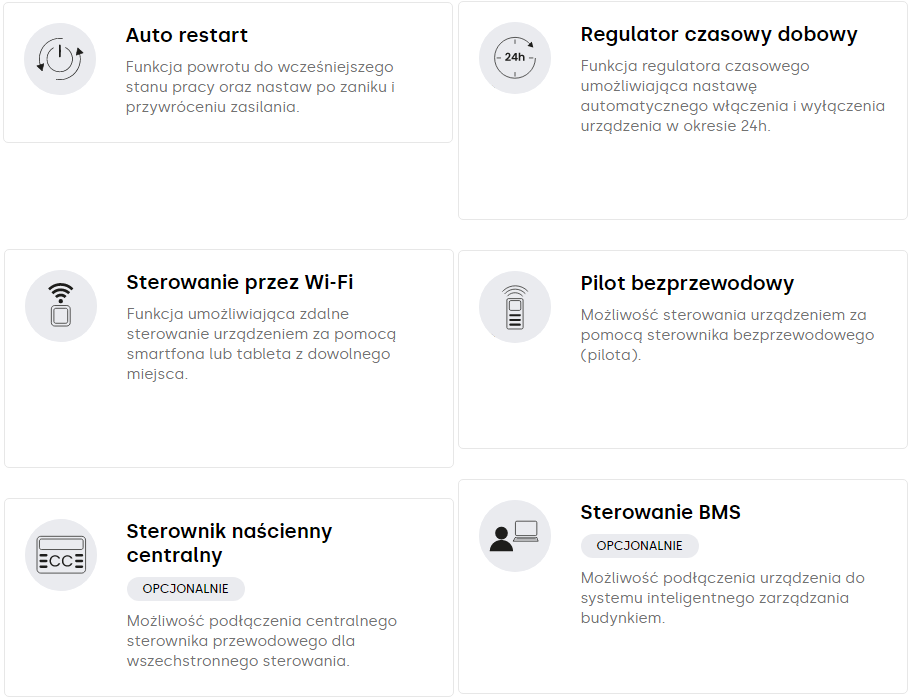Screen dimensions: 914x699
Task: Click the wireless remote pilot icon
Action: coord(515,307)
